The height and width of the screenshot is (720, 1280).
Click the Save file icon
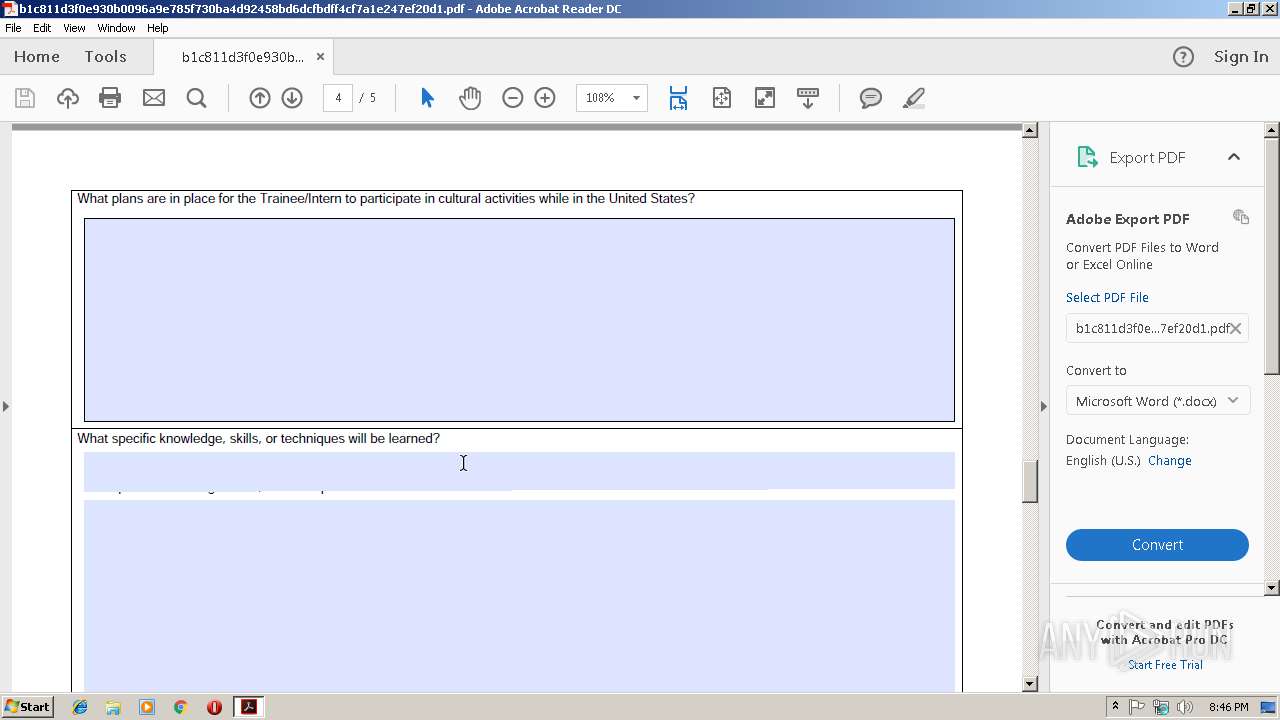25,98
